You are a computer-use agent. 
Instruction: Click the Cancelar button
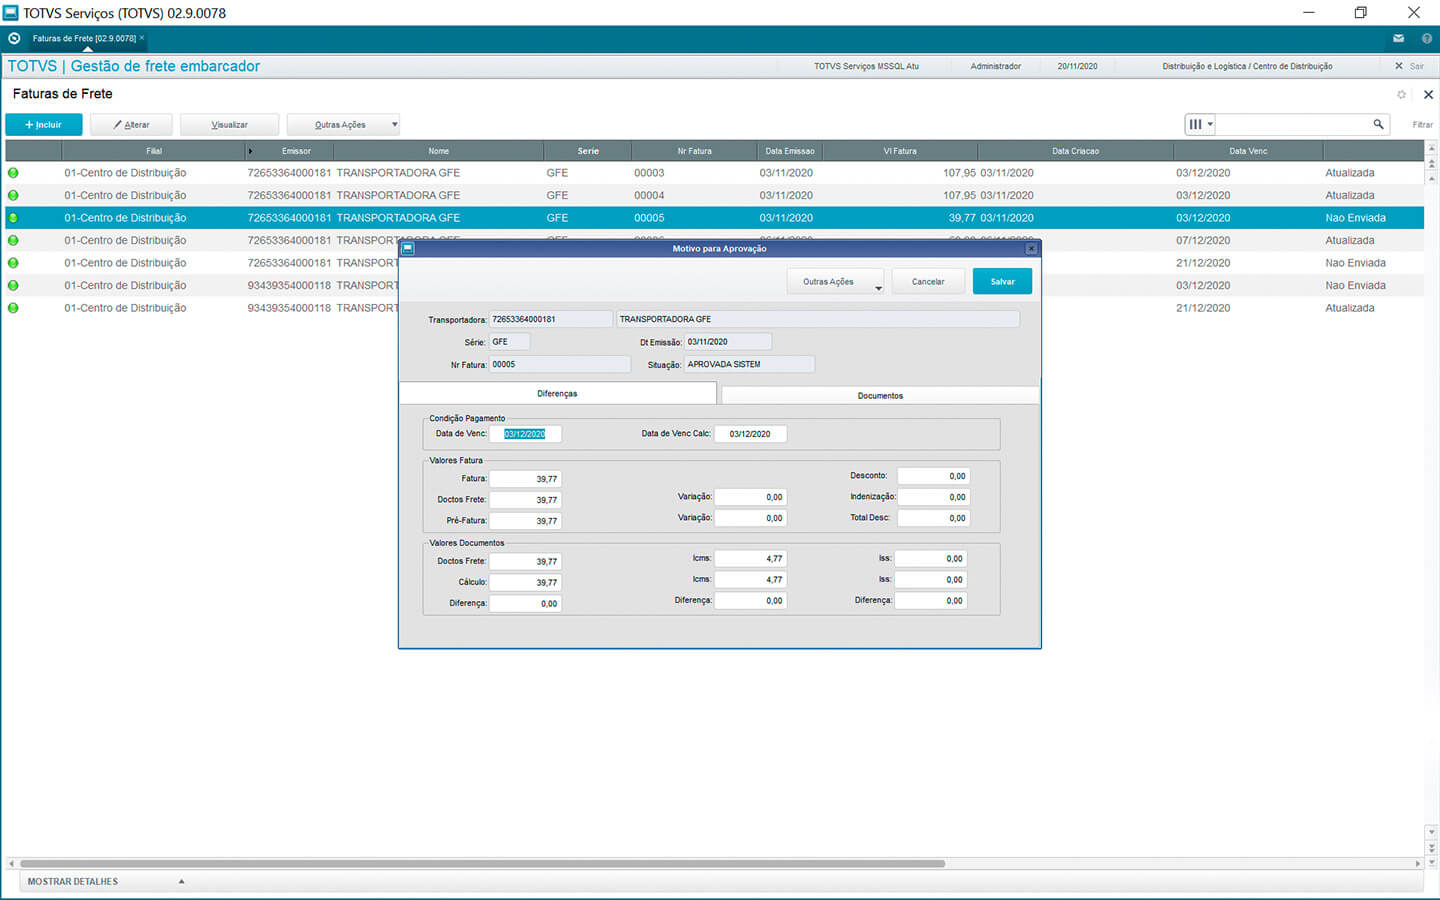click(x=928, y=282)
